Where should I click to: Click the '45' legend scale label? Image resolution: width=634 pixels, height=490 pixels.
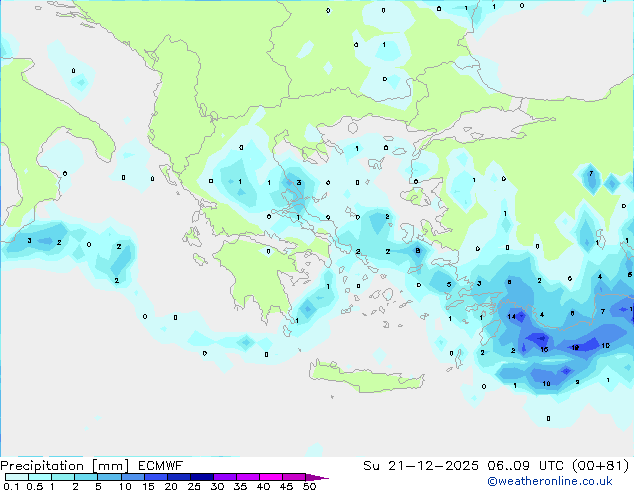(286, 486)
